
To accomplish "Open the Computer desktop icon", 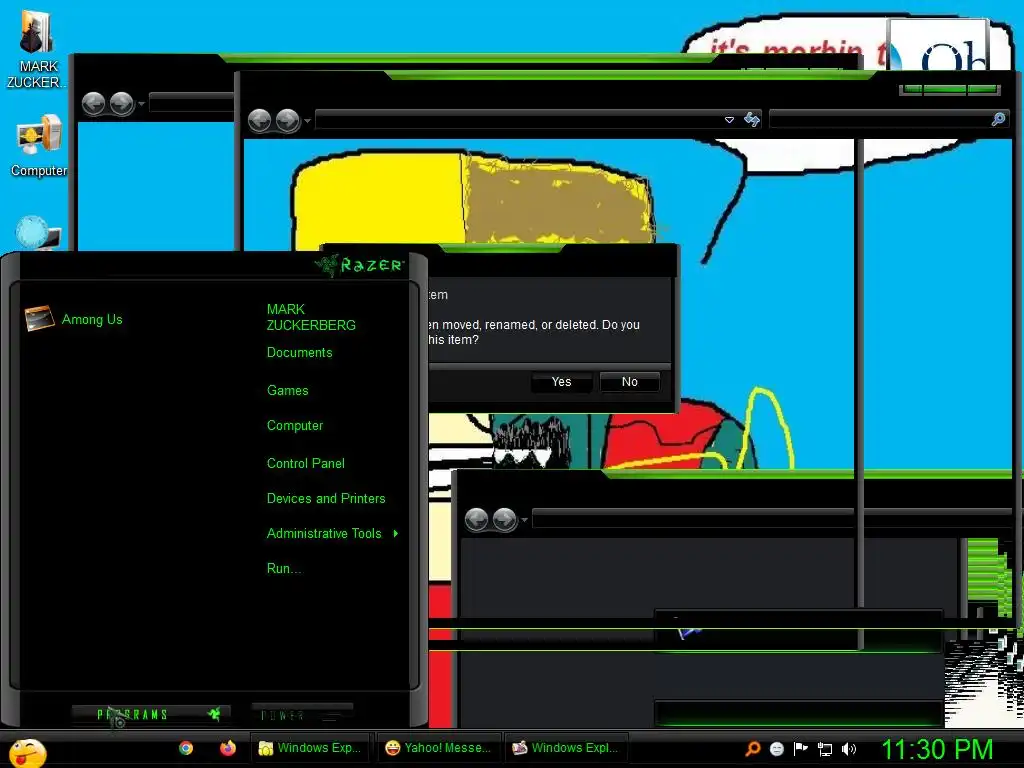I will tap(39, 145).
